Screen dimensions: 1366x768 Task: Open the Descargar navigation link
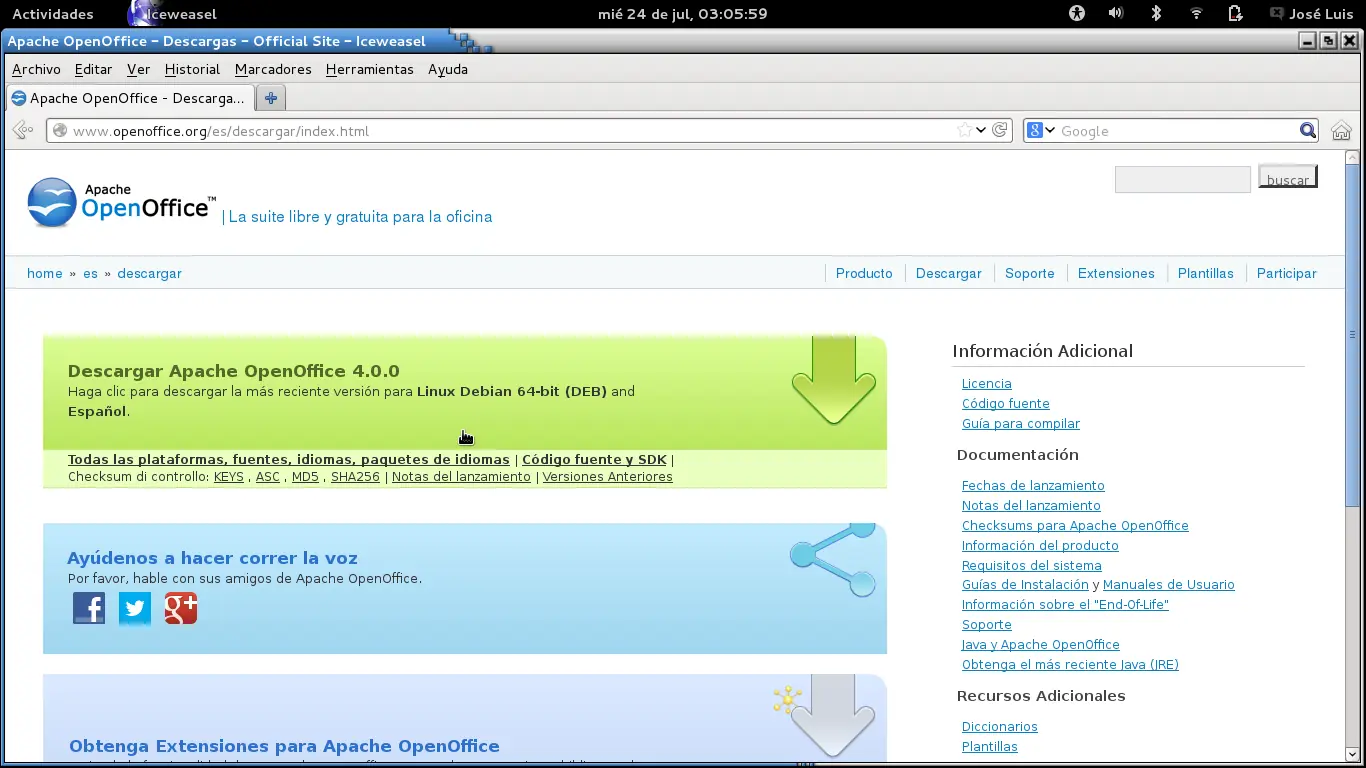point(949,273)
